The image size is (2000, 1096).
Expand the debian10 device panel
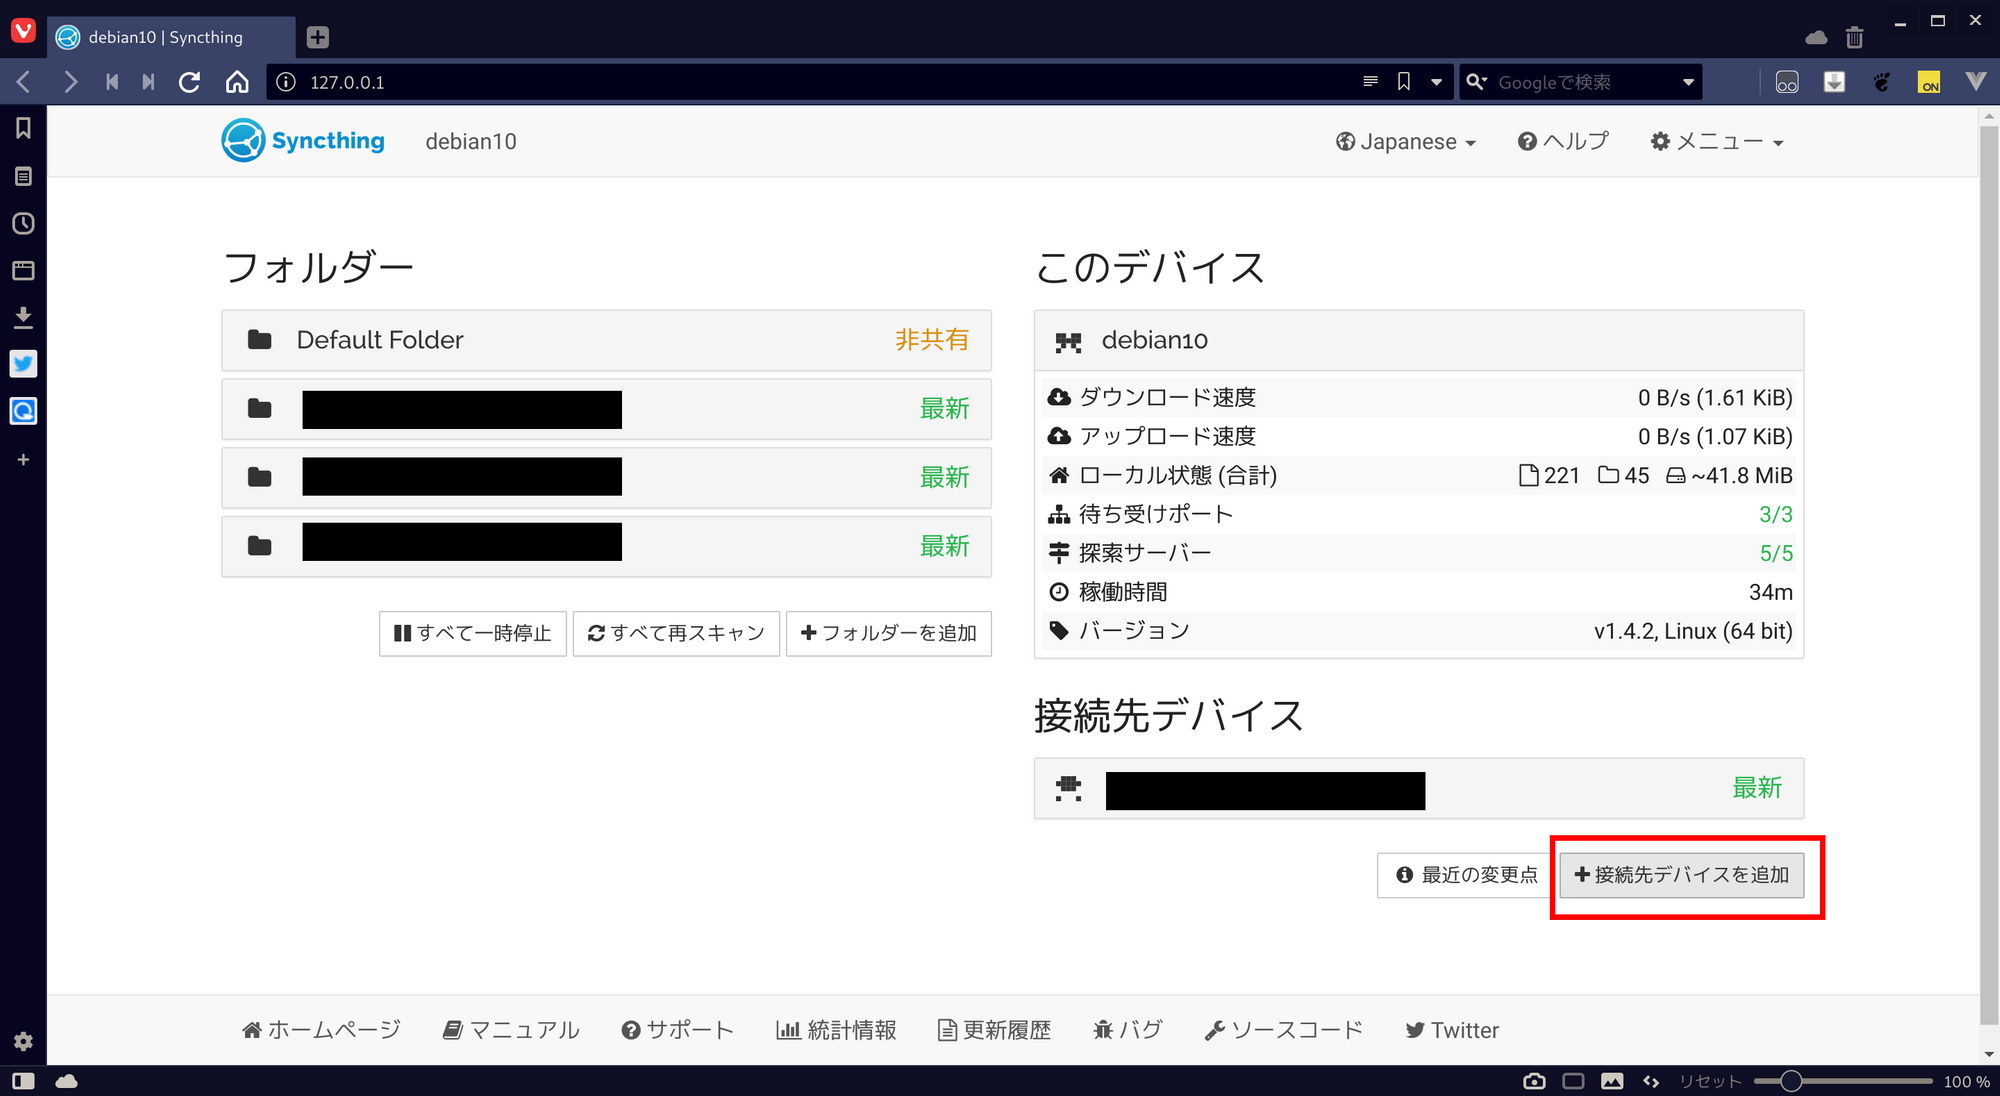click(x=1418, y=341)
